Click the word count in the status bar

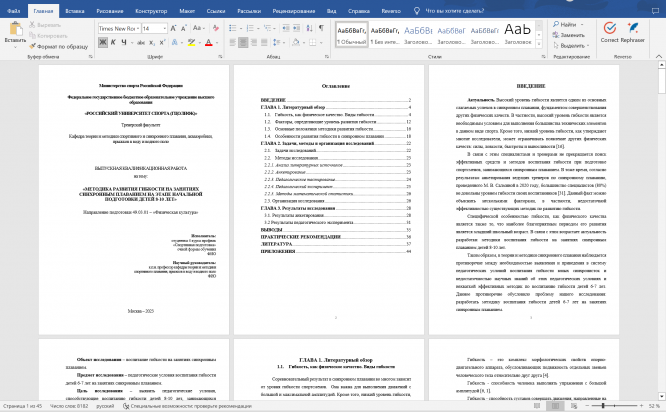point(69,406)
